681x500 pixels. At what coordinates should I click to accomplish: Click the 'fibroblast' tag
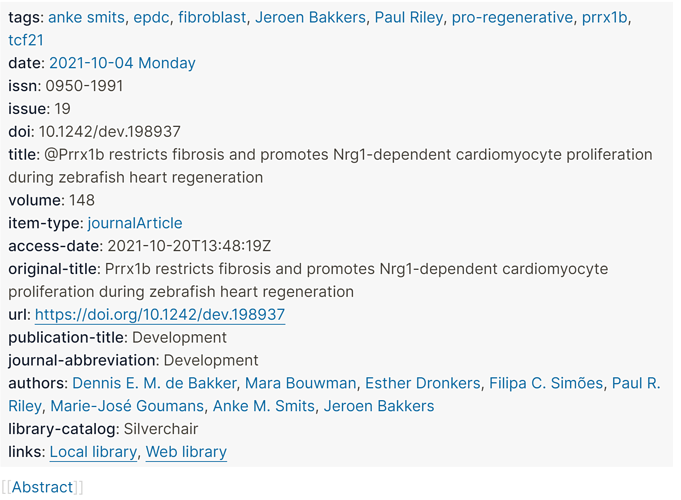[x=212, y=17]
